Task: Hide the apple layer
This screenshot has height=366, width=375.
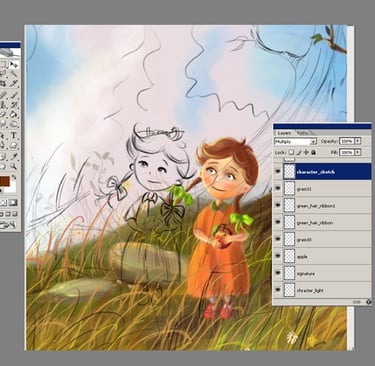Action: [278, 256]
